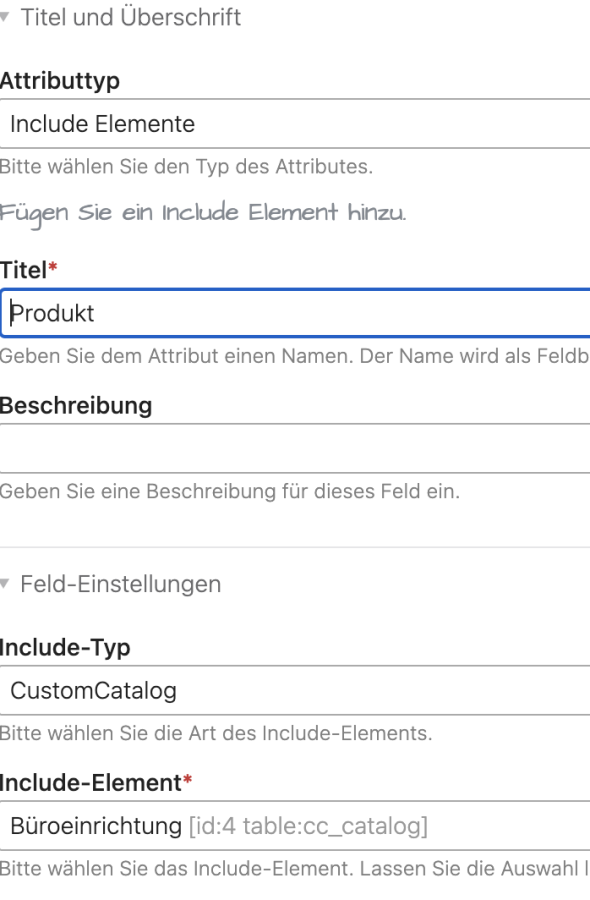Click the 'Titel' field label
This screenshot has height=900, width=590.
tap(24, 270)
